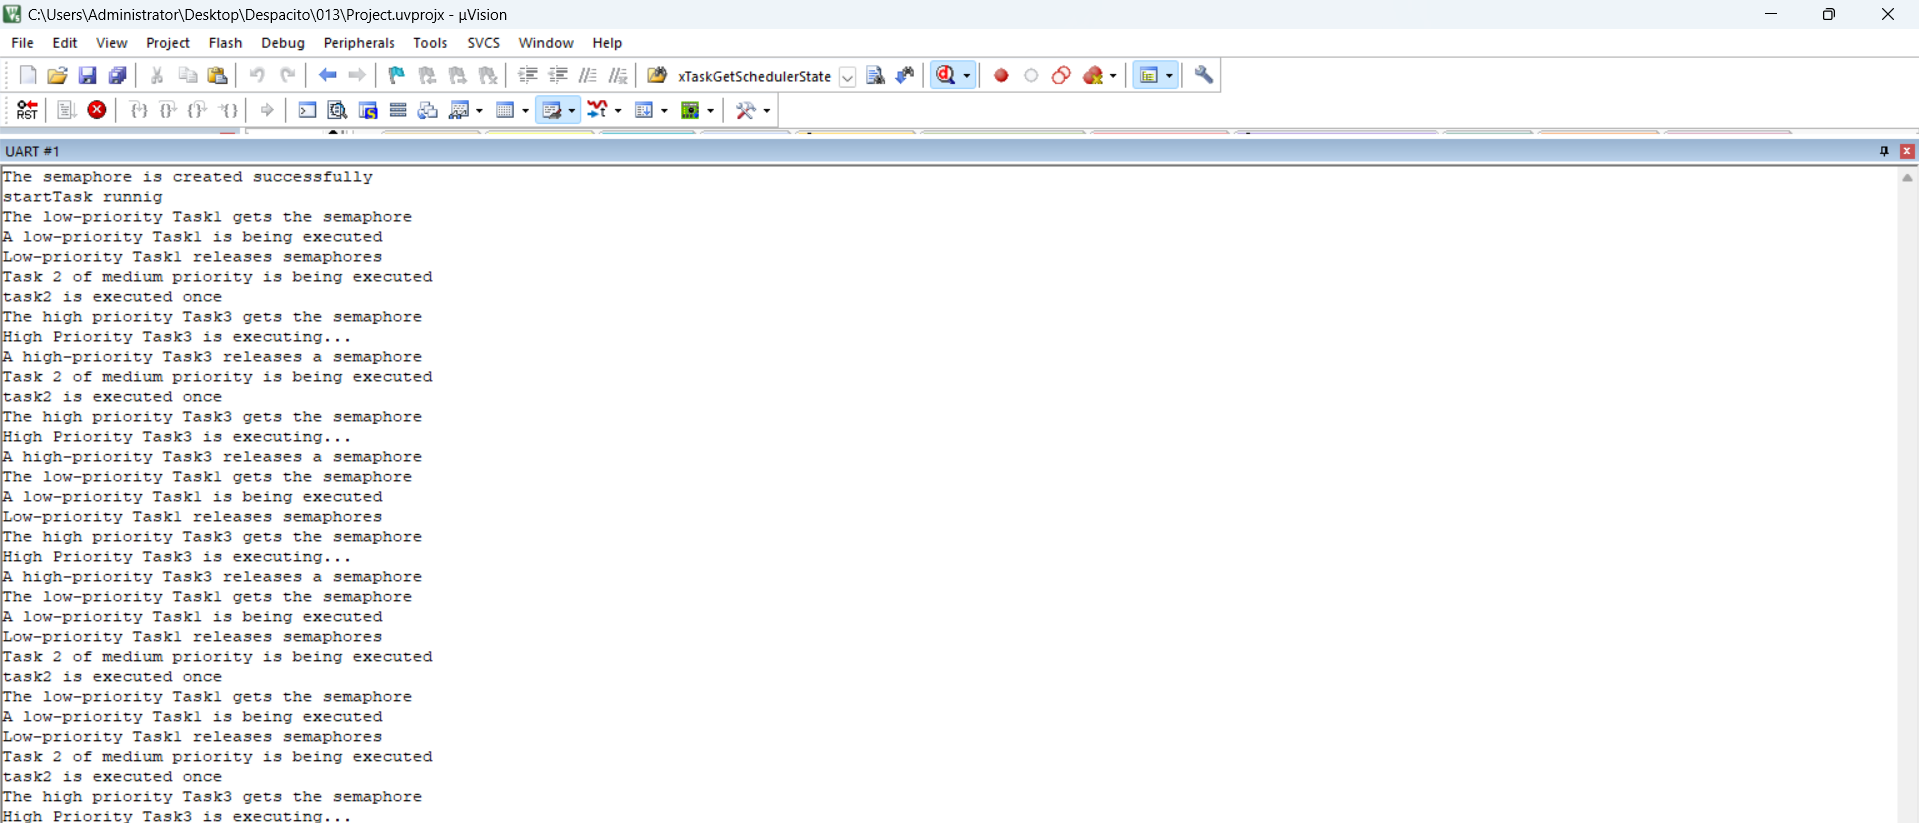Screen dimensions: 1919x823
Task: Click Step Into braces icon
Action: coord(139,110)
